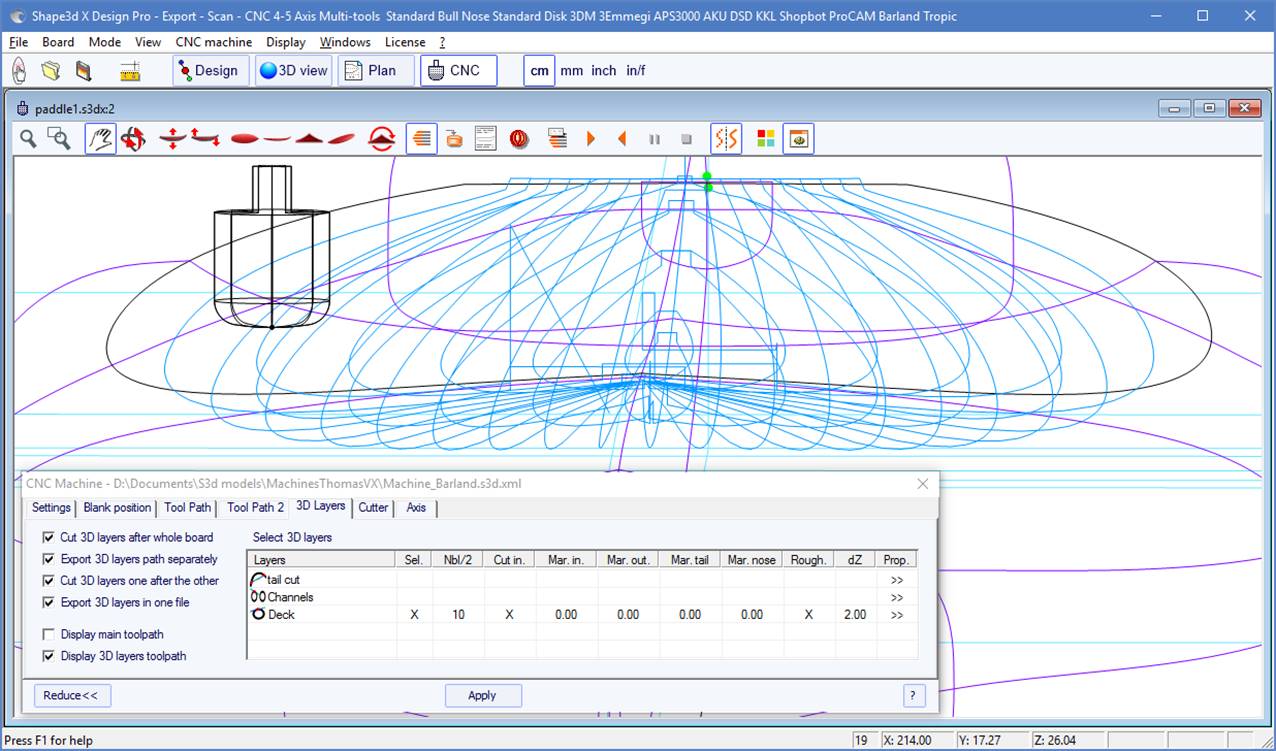Image resolution: width=1276 pixels, height=751 pixels.
Task: Open the measuring tape tool
Action: [x=130, y=71]
